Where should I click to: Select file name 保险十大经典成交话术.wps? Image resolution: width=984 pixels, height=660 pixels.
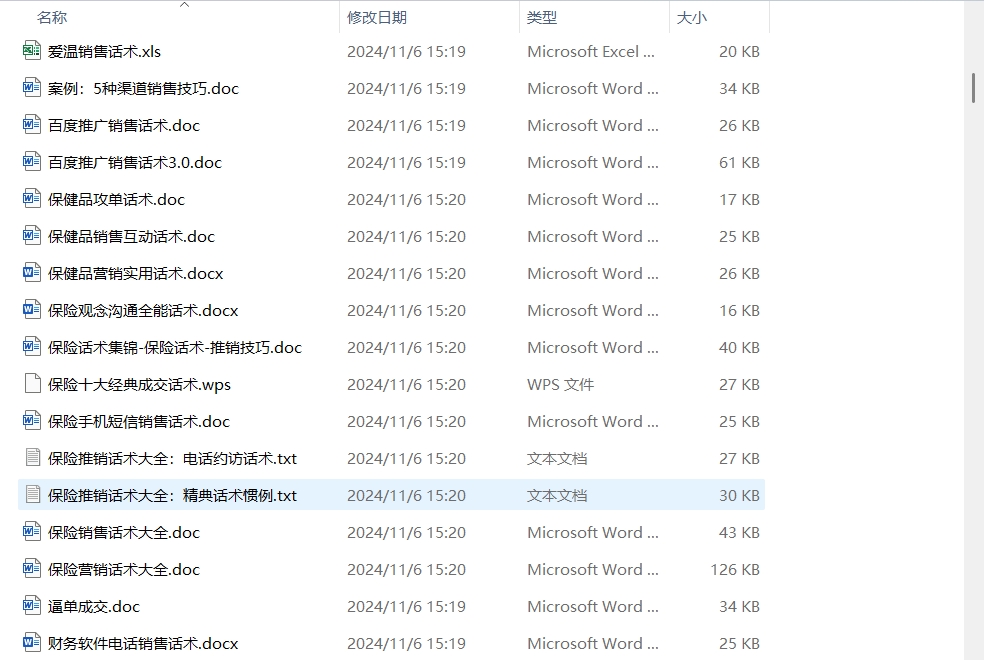pyautogui.click(x=139, y=385)
